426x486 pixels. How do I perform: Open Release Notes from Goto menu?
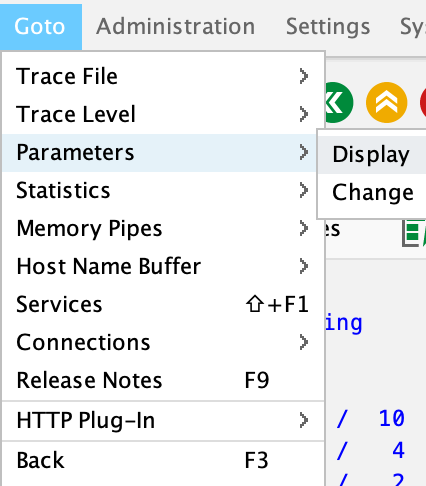pyautogui.click(x=163, y=380)
